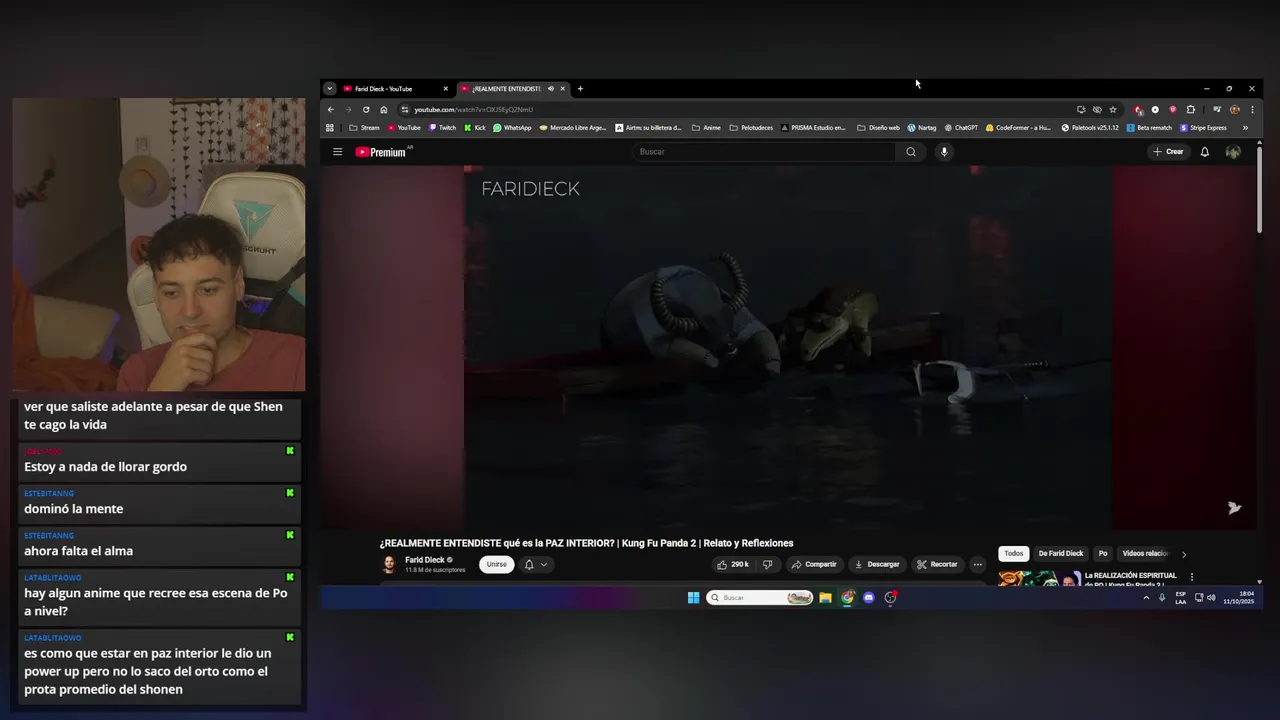Click the Unirse button
This screenshot has height=720, width=1280.
point(497,564)
